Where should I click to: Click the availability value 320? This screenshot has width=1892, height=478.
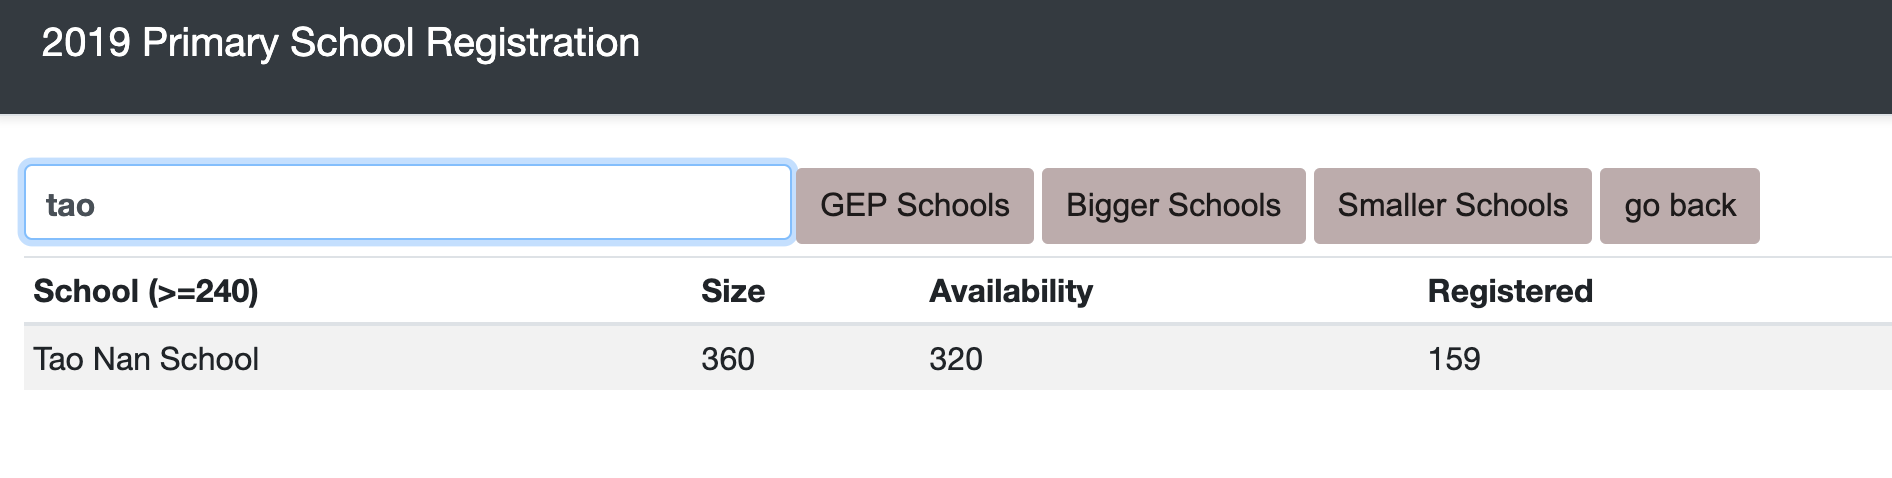point(955,359)
